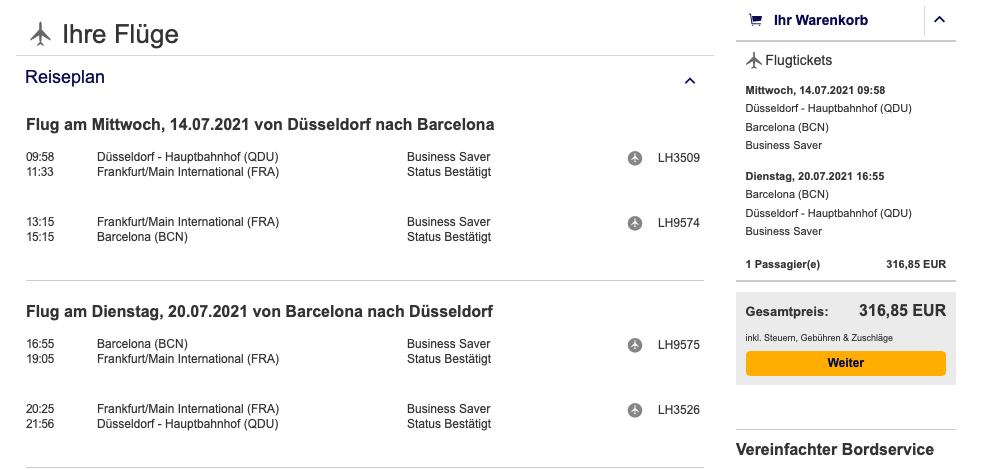Click the aircraft icon for flight LH9575
990x470 pixels.
634,345
